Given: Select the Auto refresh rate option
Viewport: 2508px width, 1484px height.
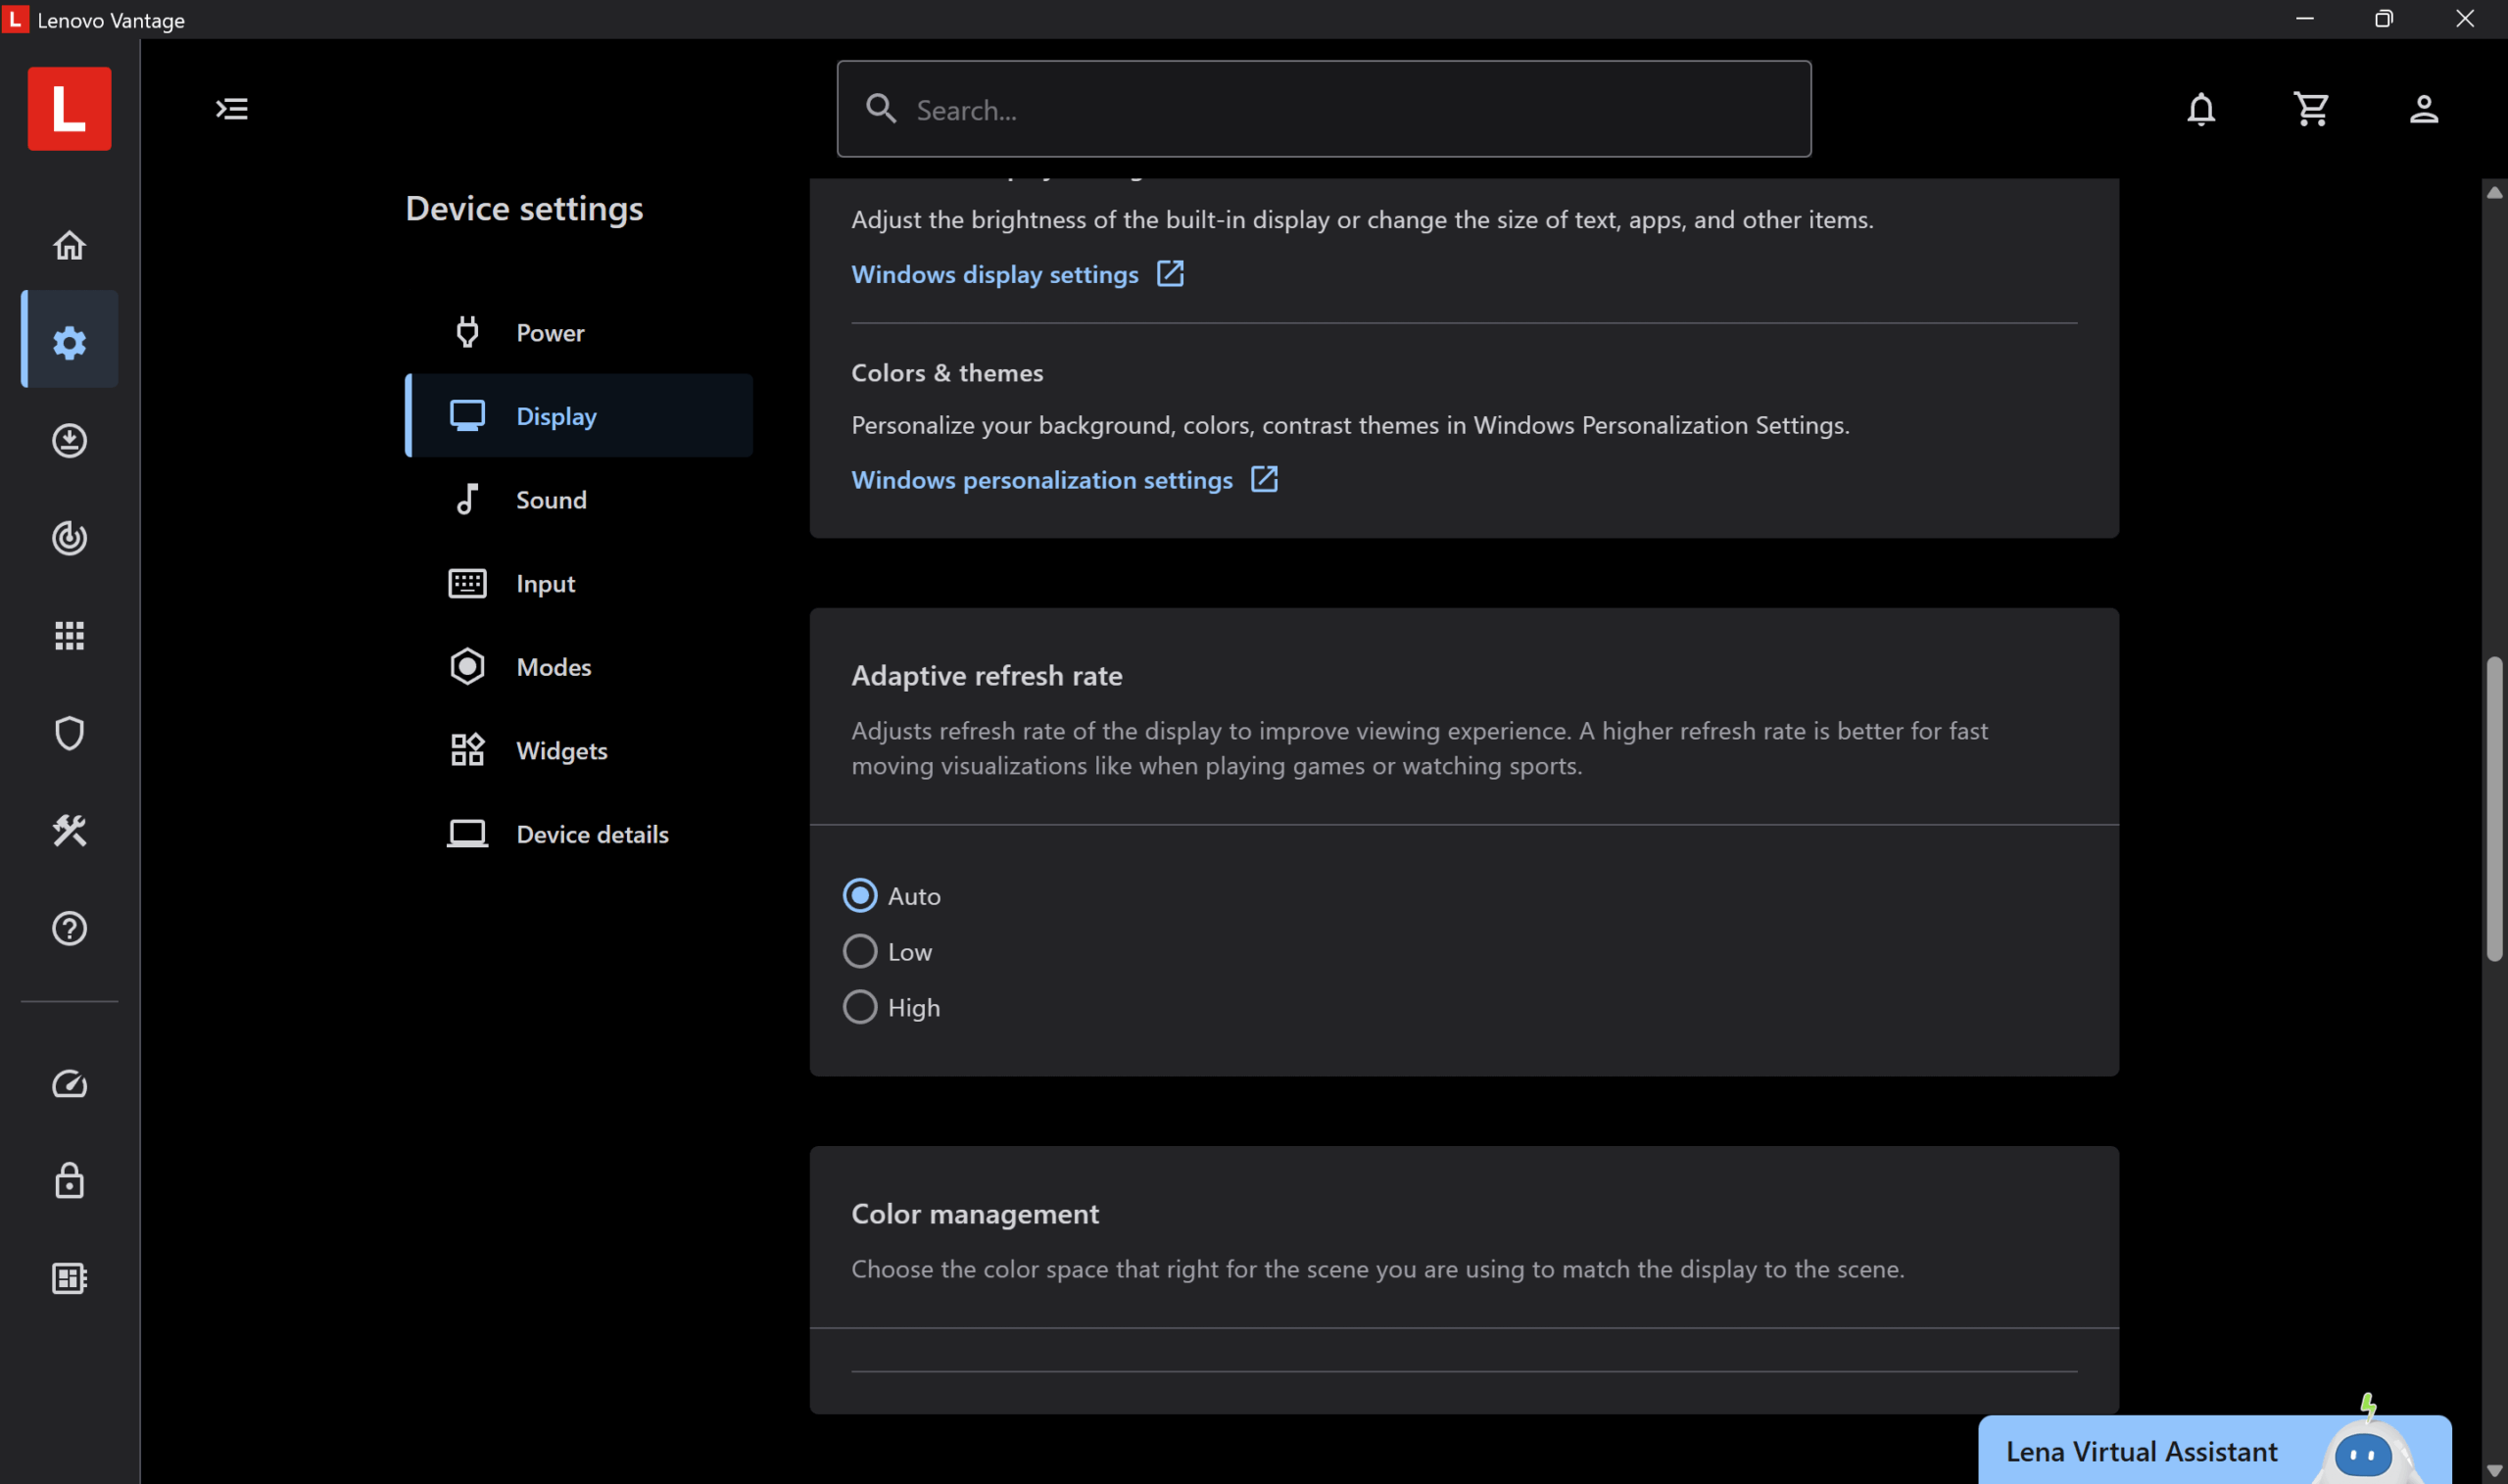Looking at the screenshot, I should (x=860, y=896).
